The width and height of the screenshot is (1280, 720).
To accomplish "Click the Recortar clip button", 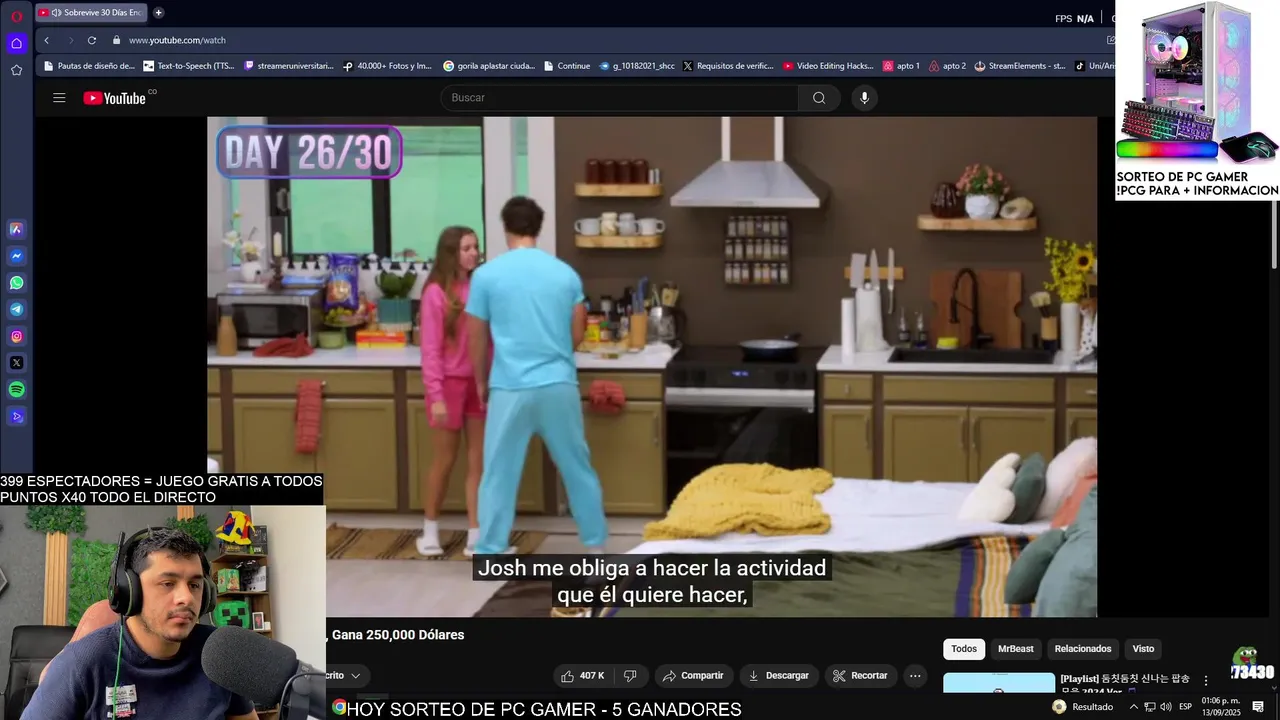I will click(860, 676).
